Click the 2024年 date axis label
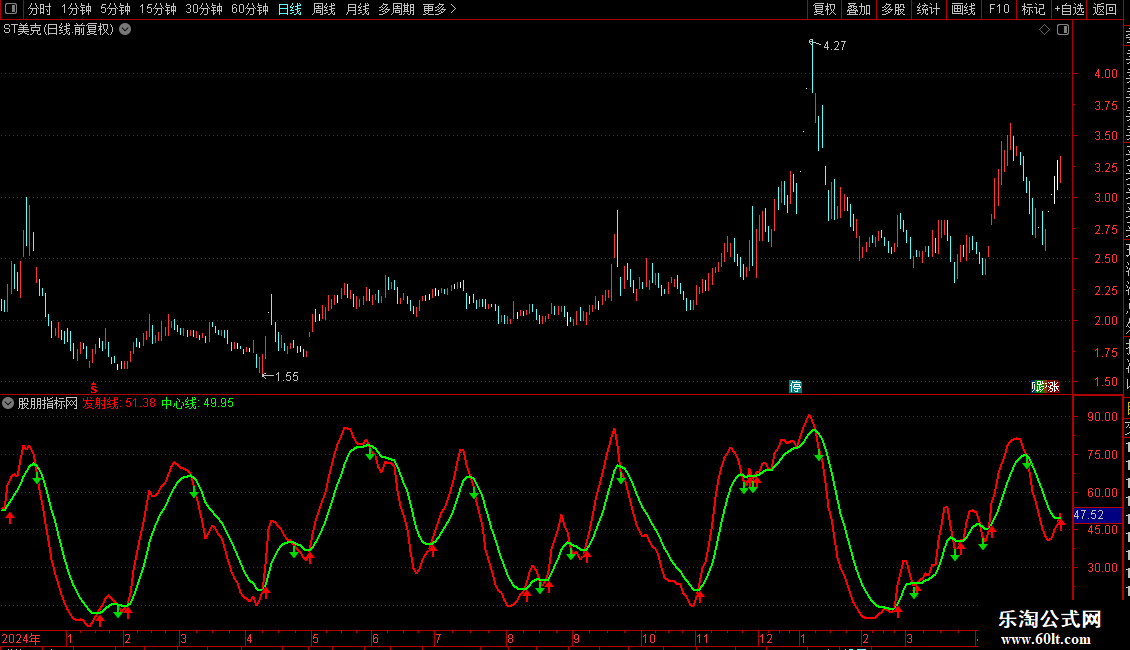 (21, 639)
